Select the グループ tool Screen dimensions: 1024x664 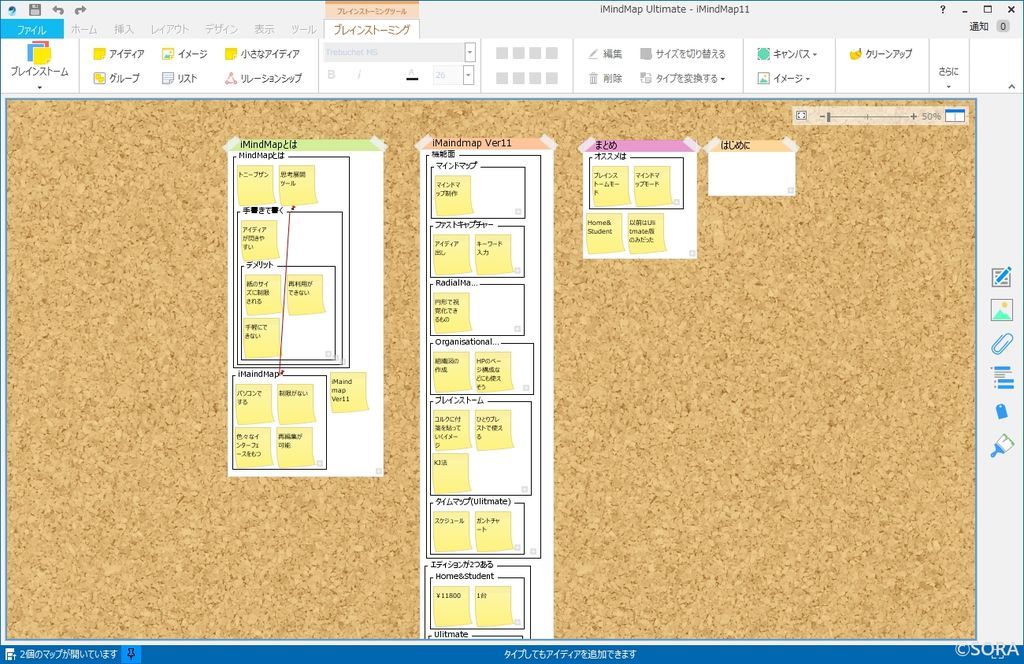pos(123,77)
